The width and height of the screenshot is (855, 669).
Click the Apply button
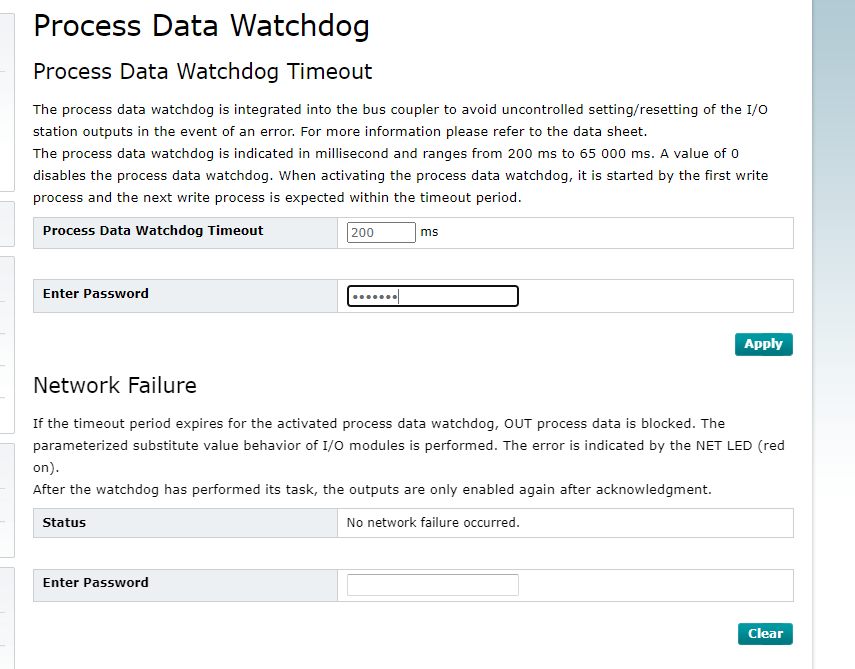(763, 344)
